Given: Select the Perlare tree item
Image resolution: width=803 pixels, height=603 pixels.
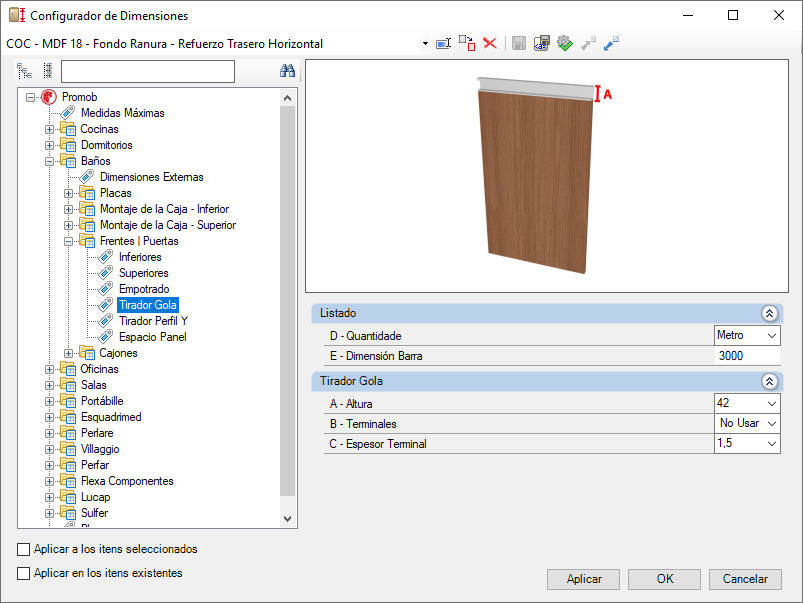Looking at the screenshot, I should click(97, 433).
